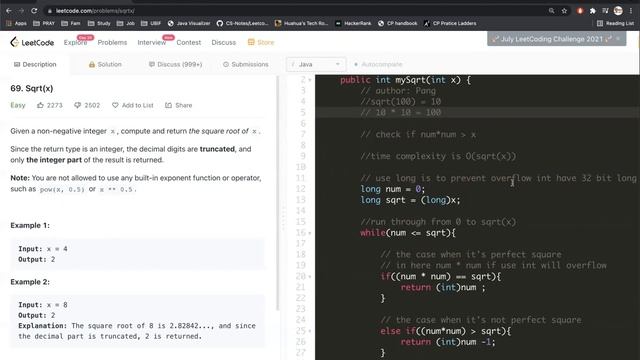640x360 pixels.
Task: Click the problem title 69. Sqrt(x)
Action: pyautogui.click(x=32, y=88)
